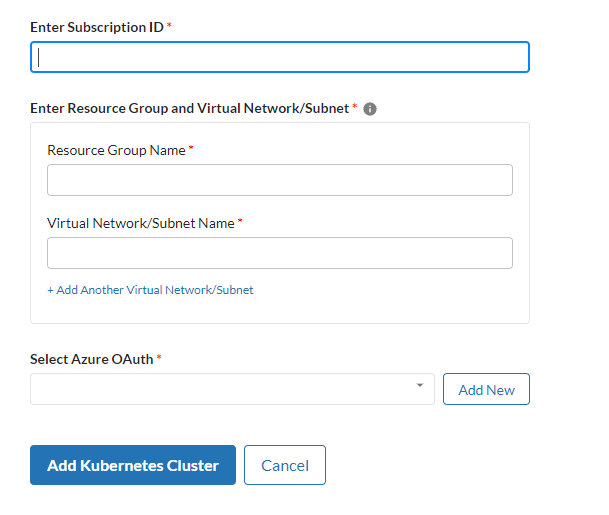Click the Enter Resource Group and Virtual Network/Subnet heading
Screen dimensions: 609x515
(190, 108)
